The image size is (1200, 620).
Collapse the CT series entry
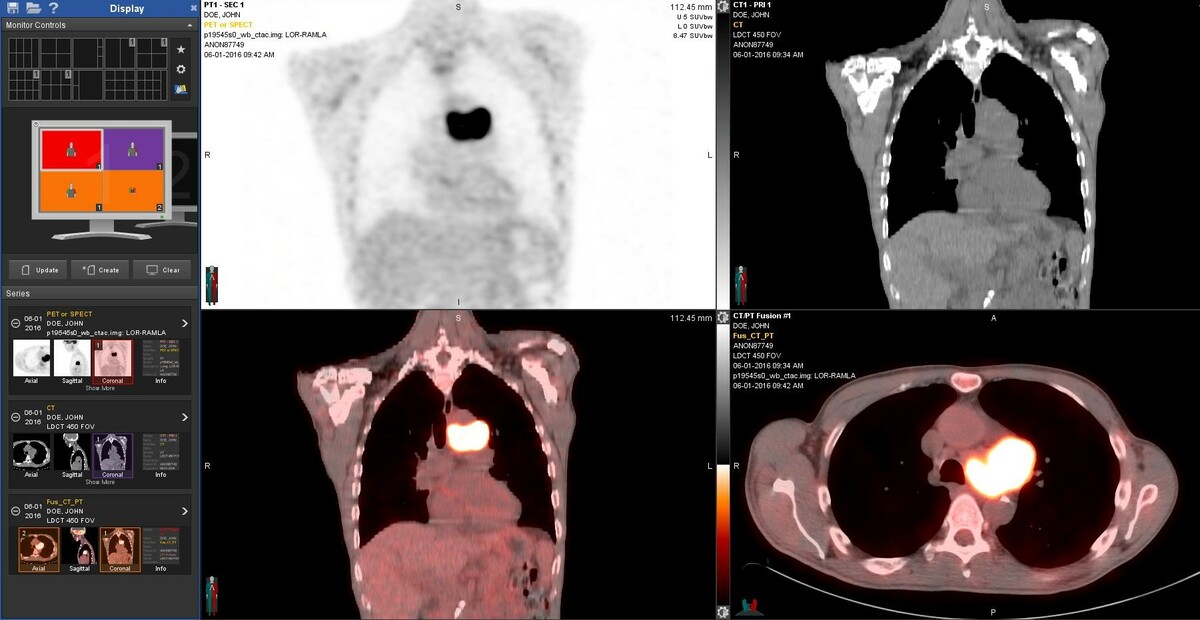coord(15,417)
